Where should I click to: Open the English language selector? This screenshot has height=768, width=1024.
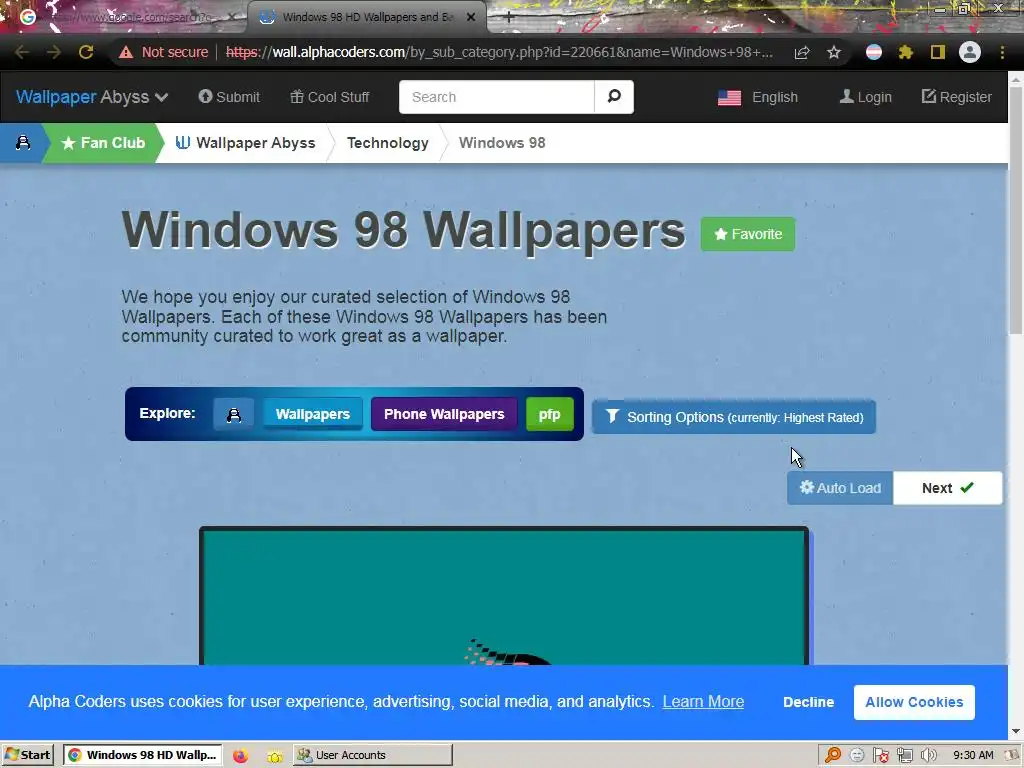pyautogui.click(x=758, y=97)
